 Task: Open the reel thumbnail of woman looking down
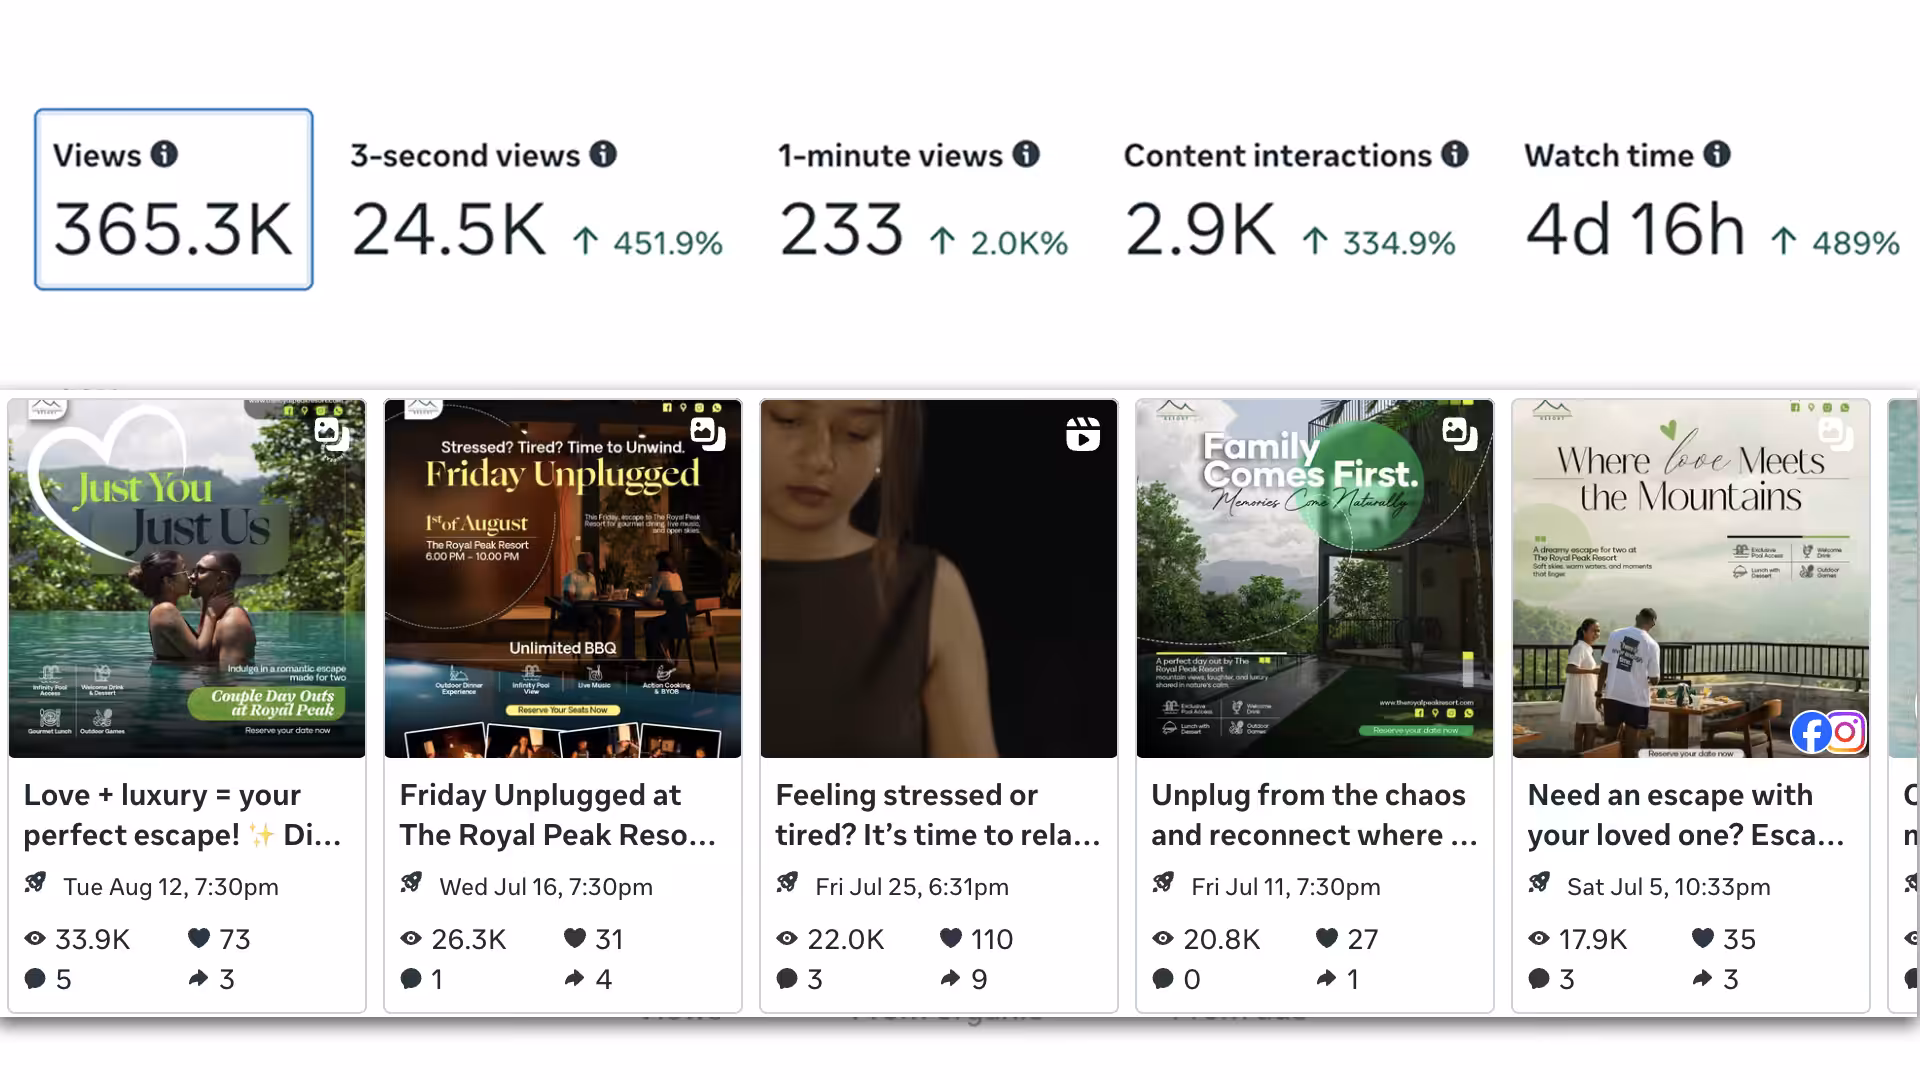[939, 579]
